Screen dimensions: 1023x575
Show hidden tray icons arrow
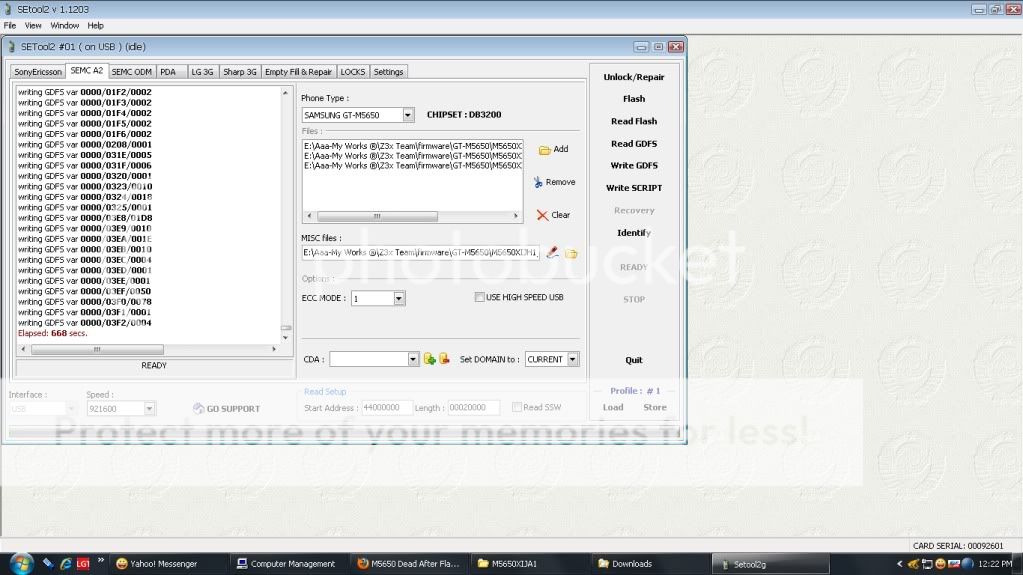pos(900,564)
